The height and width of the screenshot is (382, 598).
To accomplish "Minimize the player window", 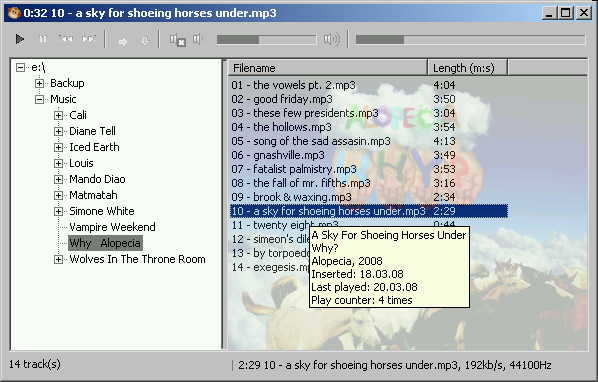I will pyautogui.click(x=549, y=13).
